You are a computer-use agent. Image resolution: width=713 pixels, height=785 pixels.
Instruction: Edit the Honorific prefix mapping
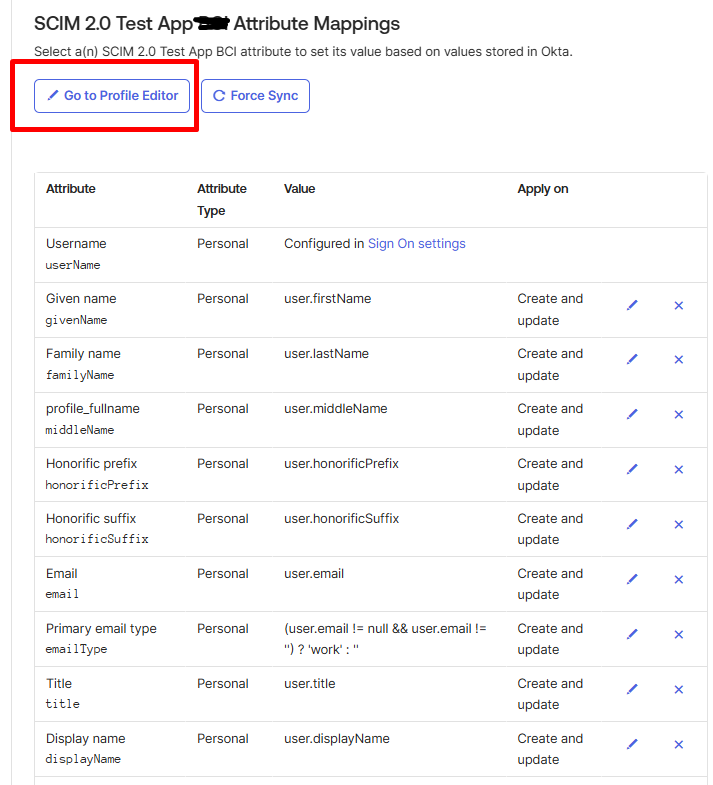tap(632, 469)
